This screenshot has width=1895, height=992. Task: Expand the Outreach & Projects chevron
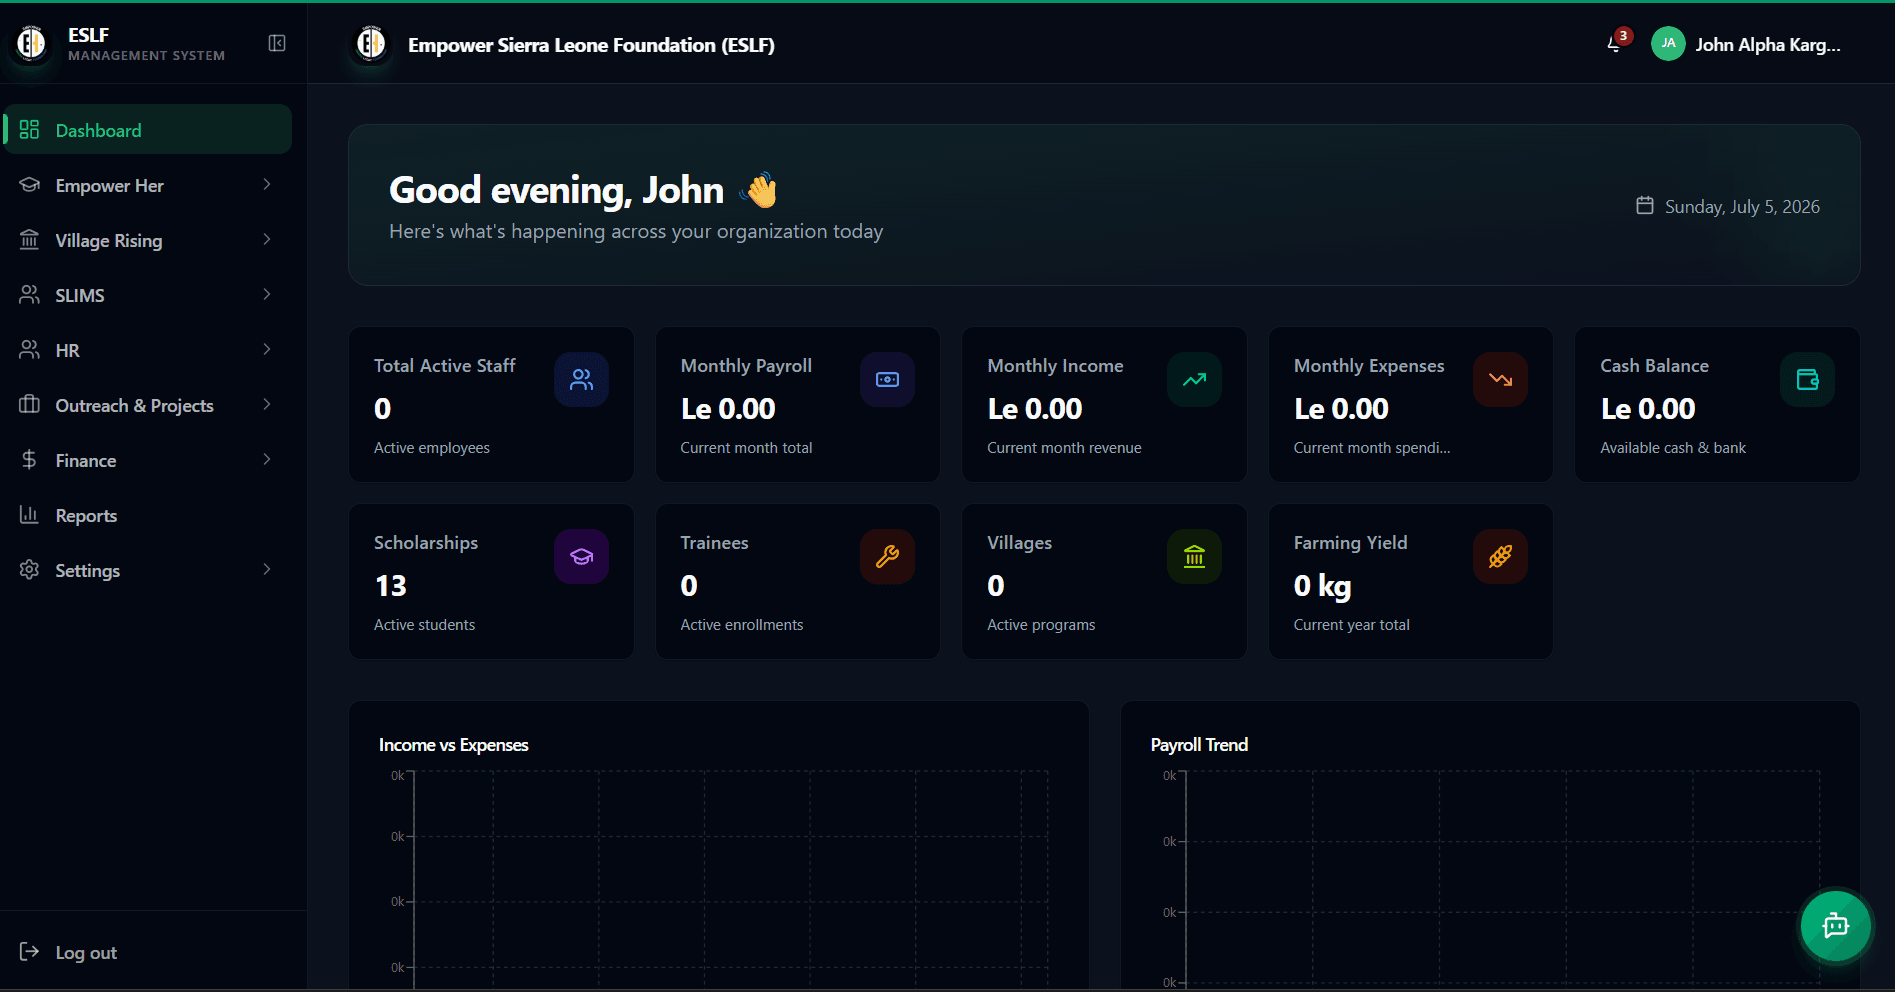click(x=267, y=404)
